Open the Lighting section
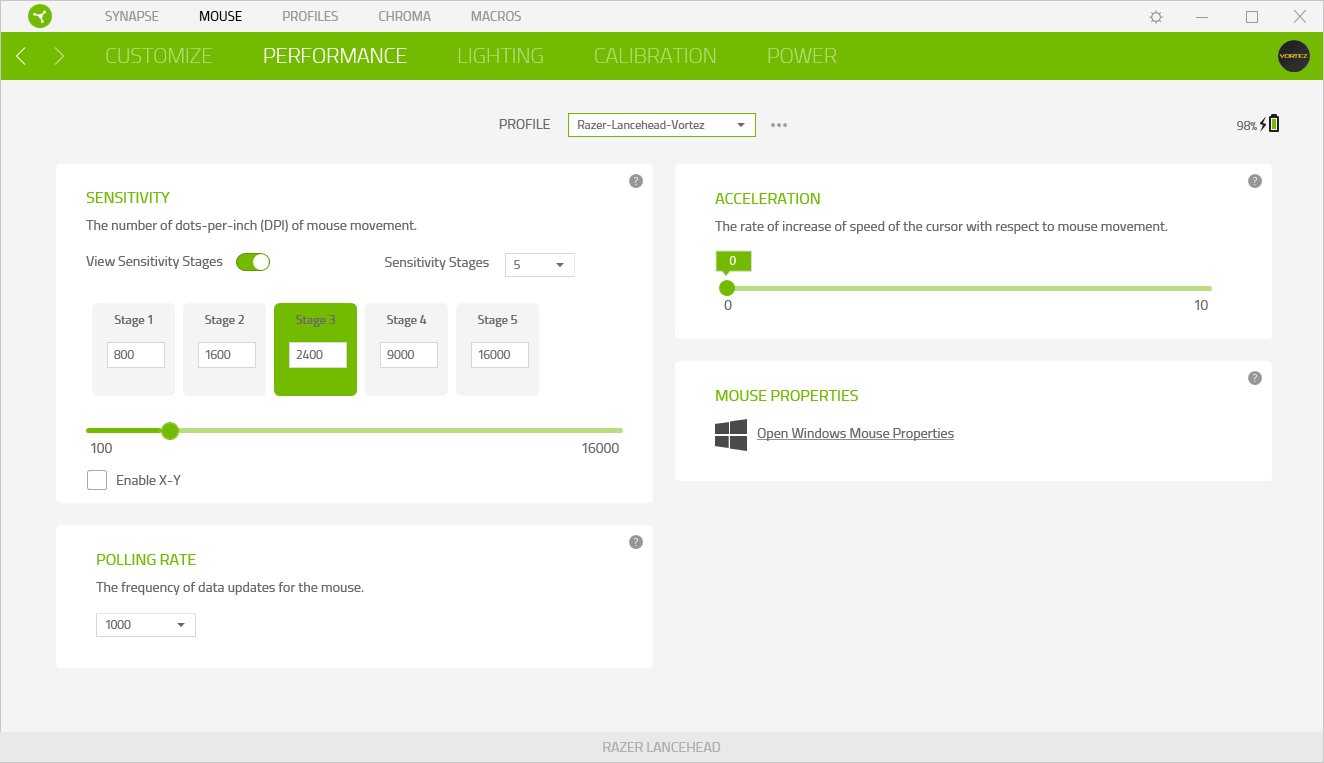Image resolution: width=1324 pixels, height=763 pixels. 501,56
